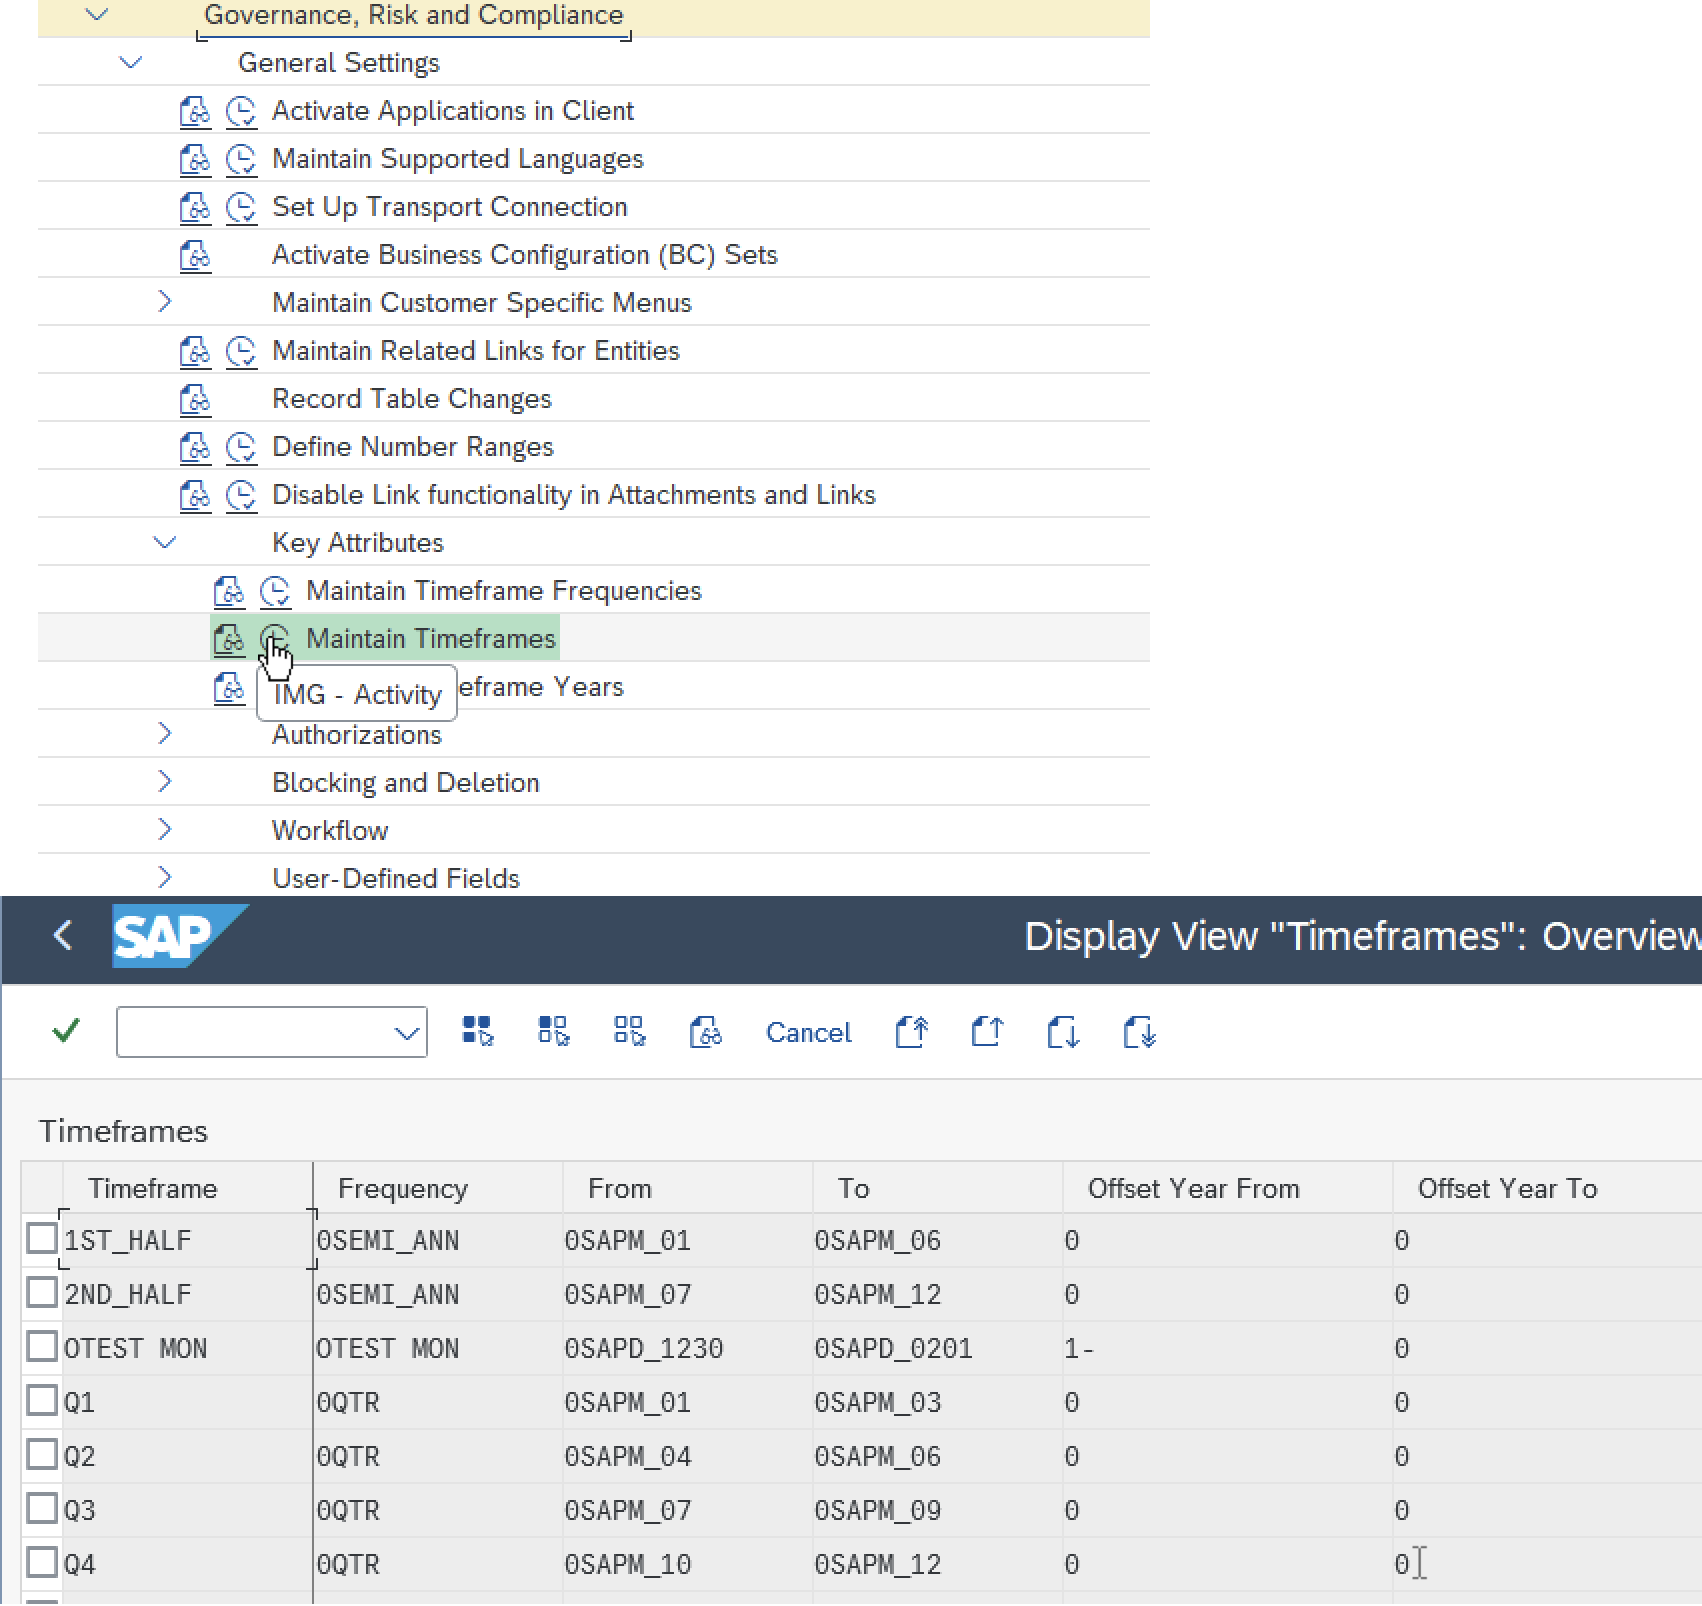Execute activity icon for Disable Link functionality

click(241, 495)
